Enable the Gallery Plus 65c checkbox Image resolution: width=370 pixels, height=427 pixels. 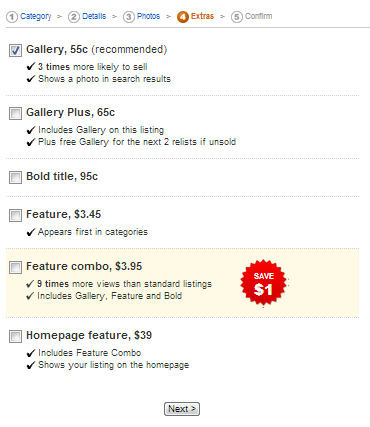pos(15,113)
